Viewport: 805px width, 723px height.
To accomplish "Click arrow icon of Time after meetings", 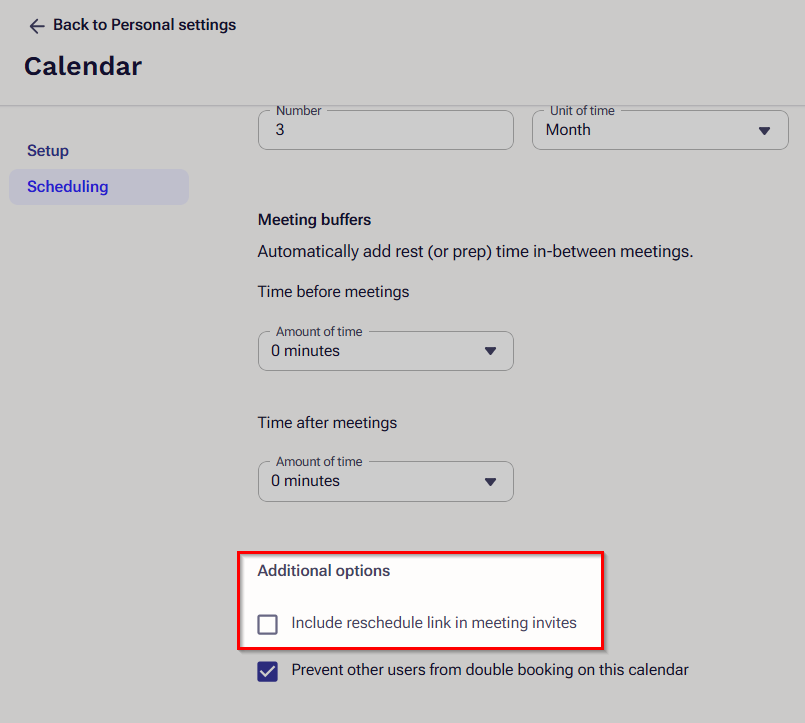I will coord(490,482).
